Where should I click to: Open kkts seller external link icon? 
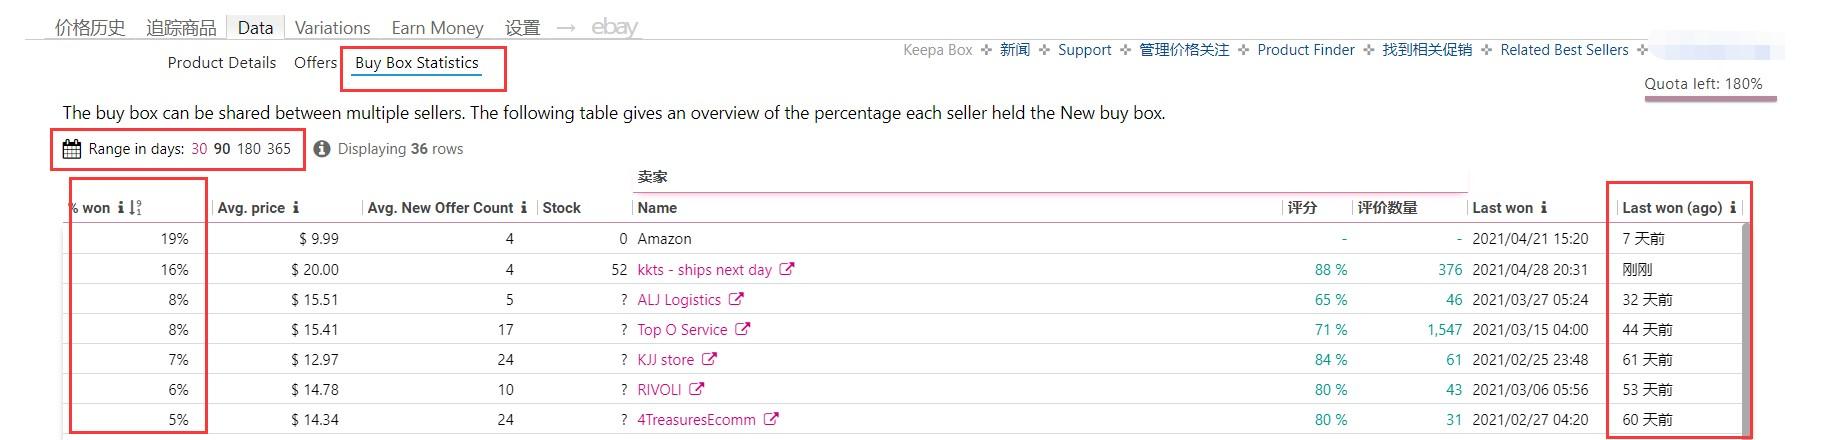click(787, 269)
